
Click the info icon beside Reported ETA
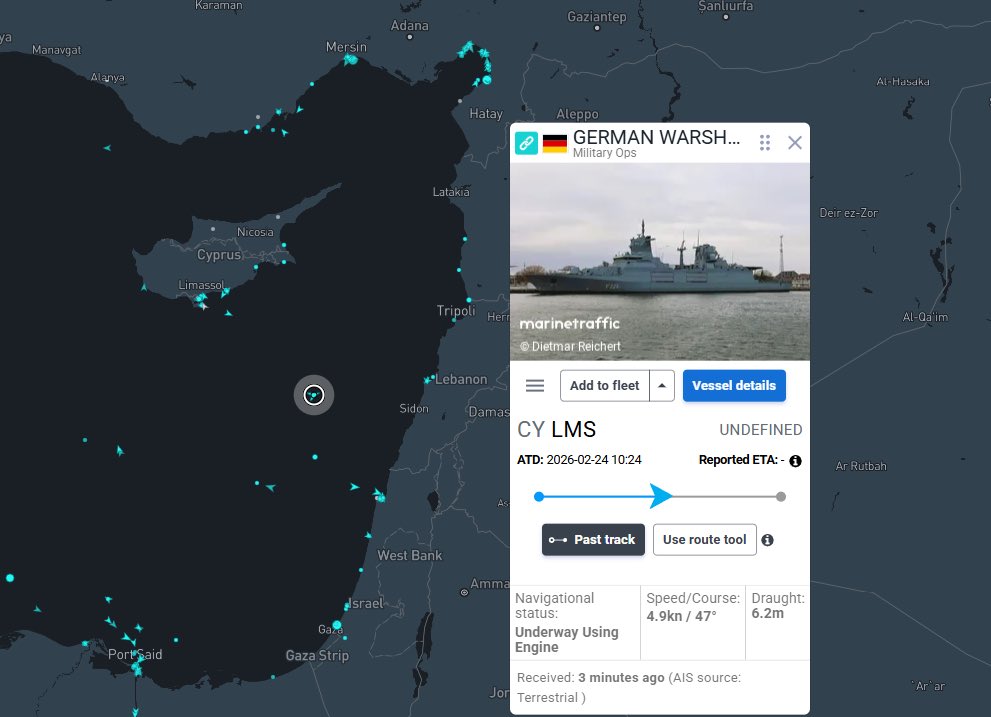click(794, 461)
